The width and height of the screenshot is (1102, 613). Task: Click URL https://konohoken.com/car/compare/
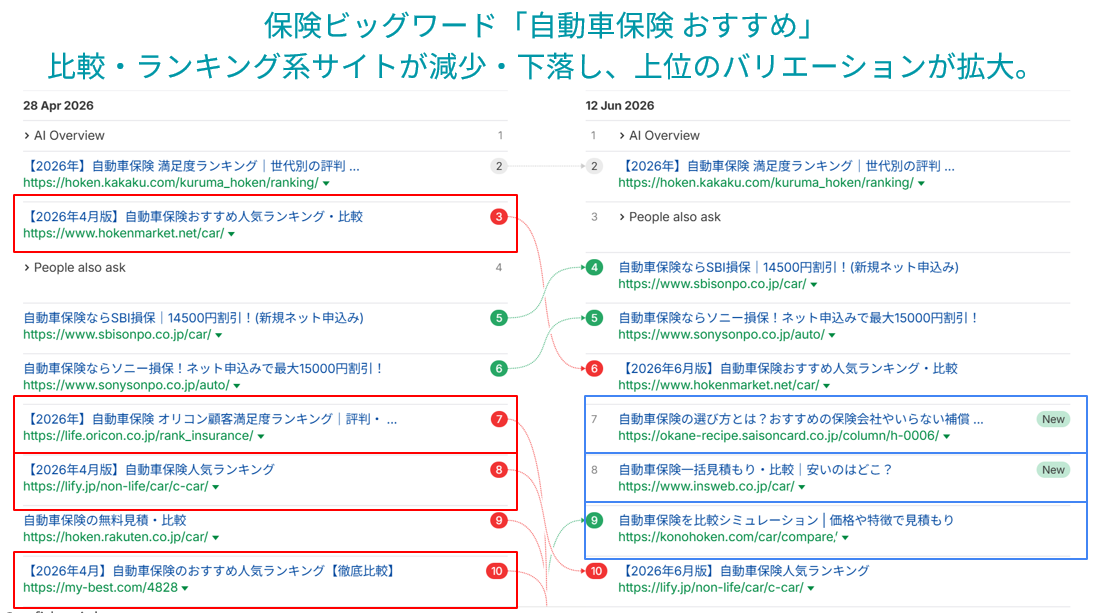728,537
